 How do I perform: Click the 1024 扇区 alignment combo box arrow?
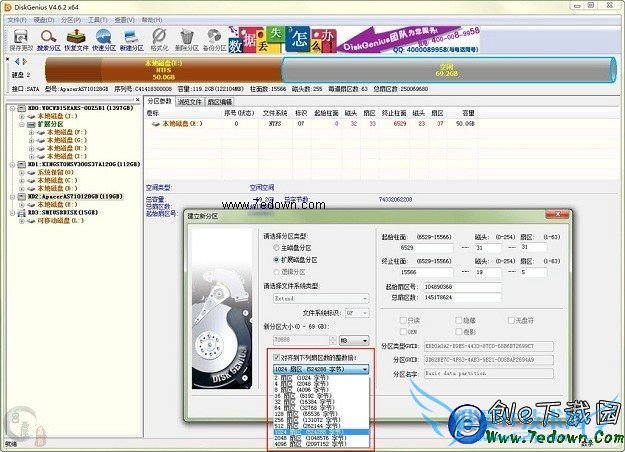(364, 369)
